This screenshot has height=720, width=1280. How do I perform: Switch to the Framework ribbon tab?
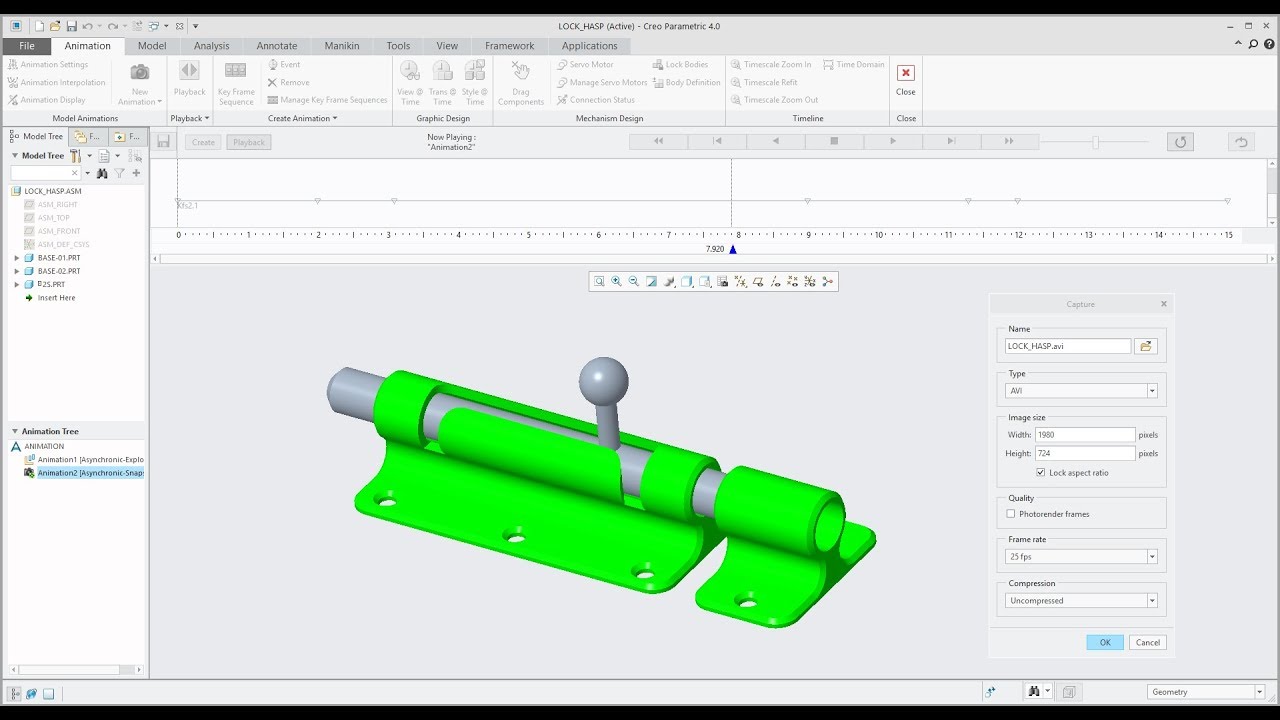coord(509,46)
